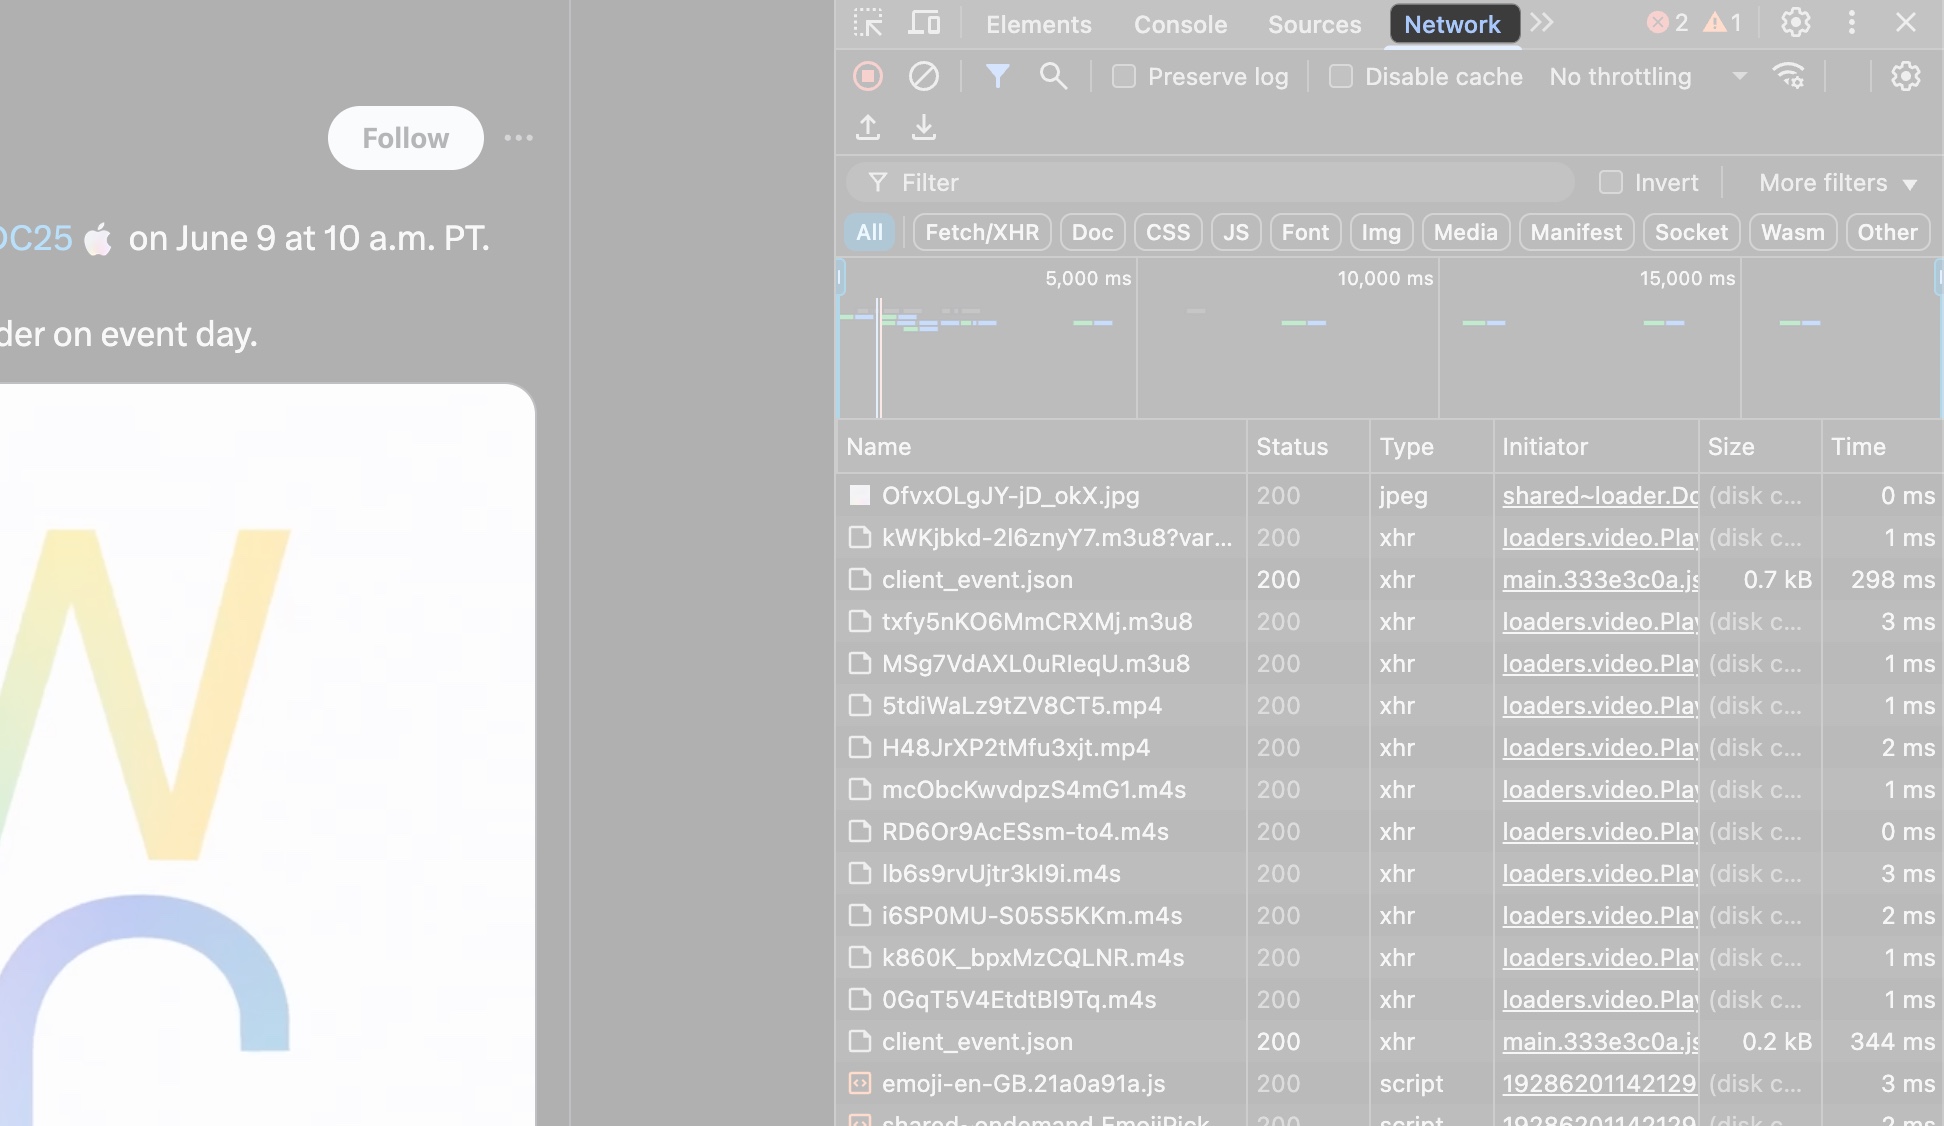Open DevTools settings gear
This screenshot has height=1126, width=1944.
click(x=1795, y=22)
